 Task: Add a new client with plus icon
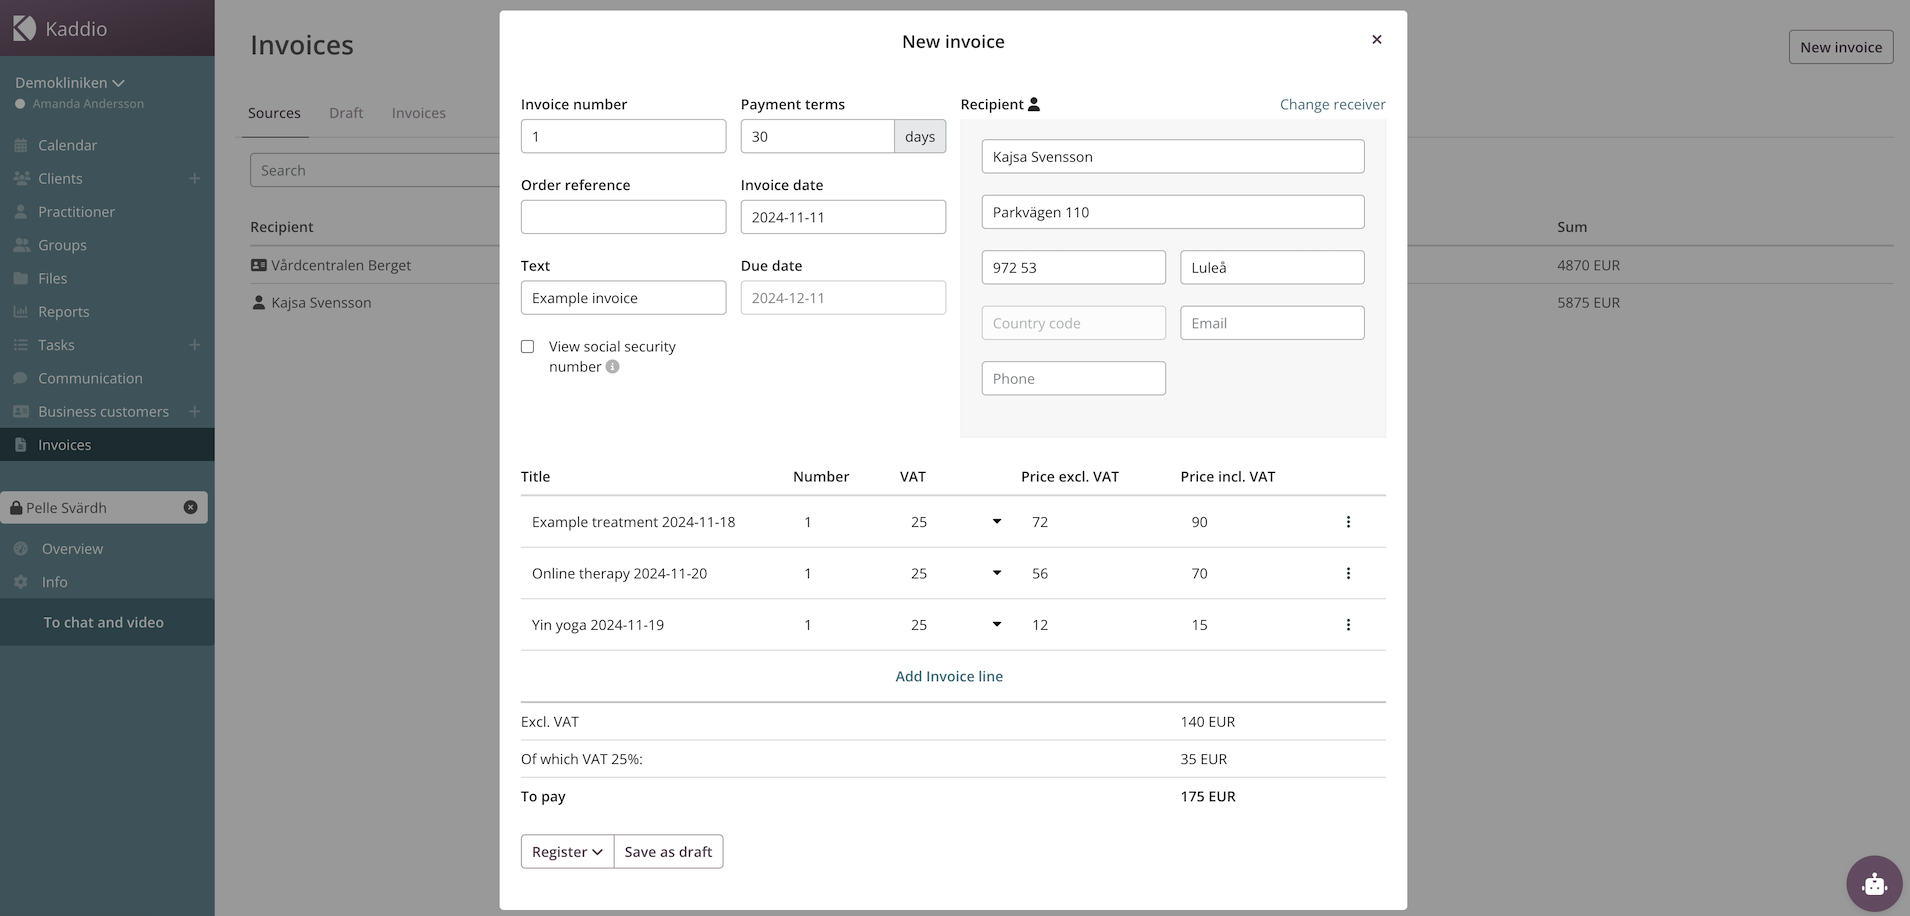coord(195,178)
